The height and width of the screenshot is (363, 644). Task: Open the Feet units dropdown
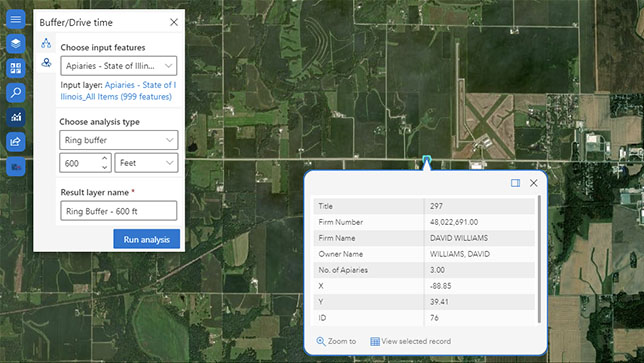tap(146, 163)
